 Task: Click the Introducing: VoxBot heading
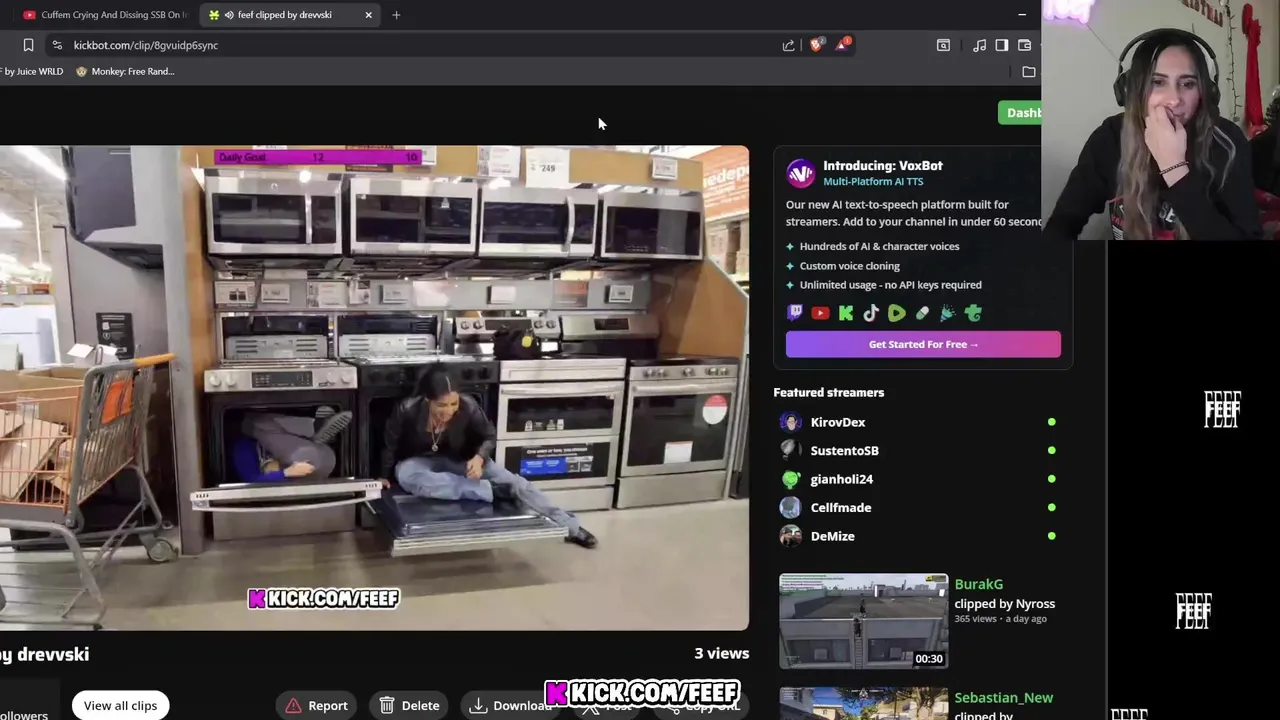[x=882, y=165]
